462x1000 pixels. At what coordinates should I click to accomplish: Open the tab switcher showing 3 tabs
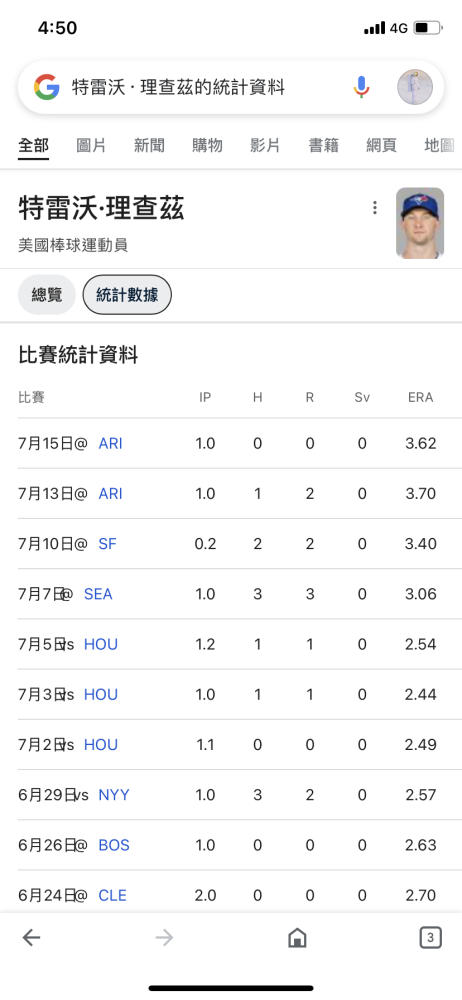(430, 937)
